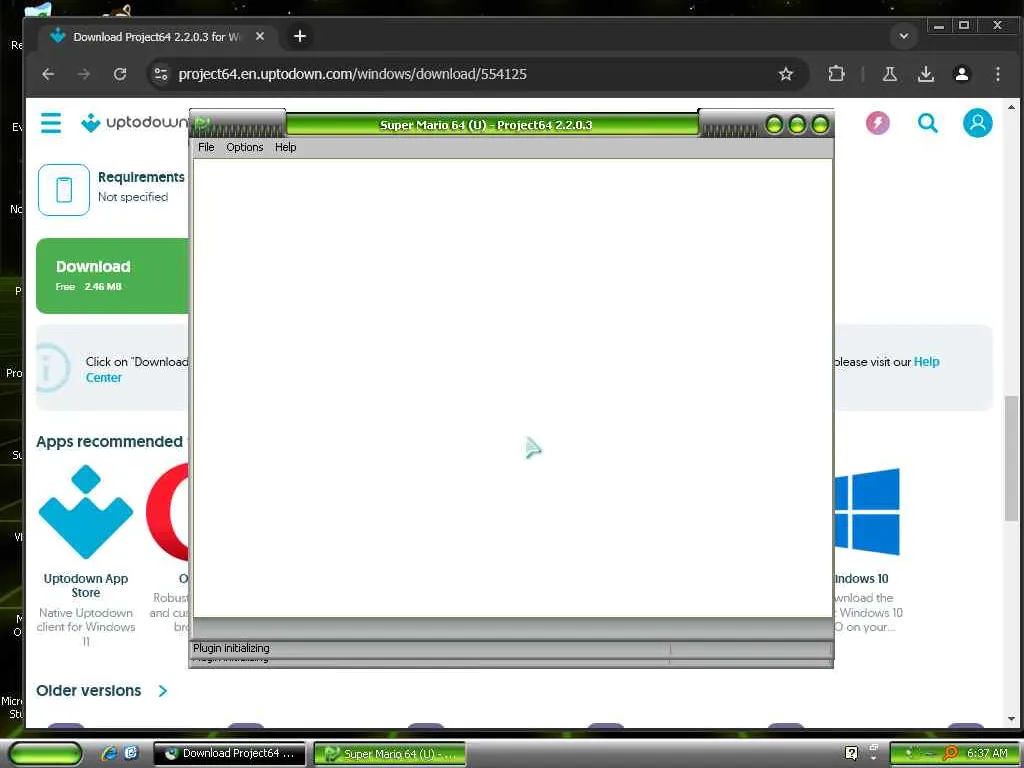This screenshot has height=768, width=1024.
Task: Click the Requirements phone icon
Action: tap(64, 190)
